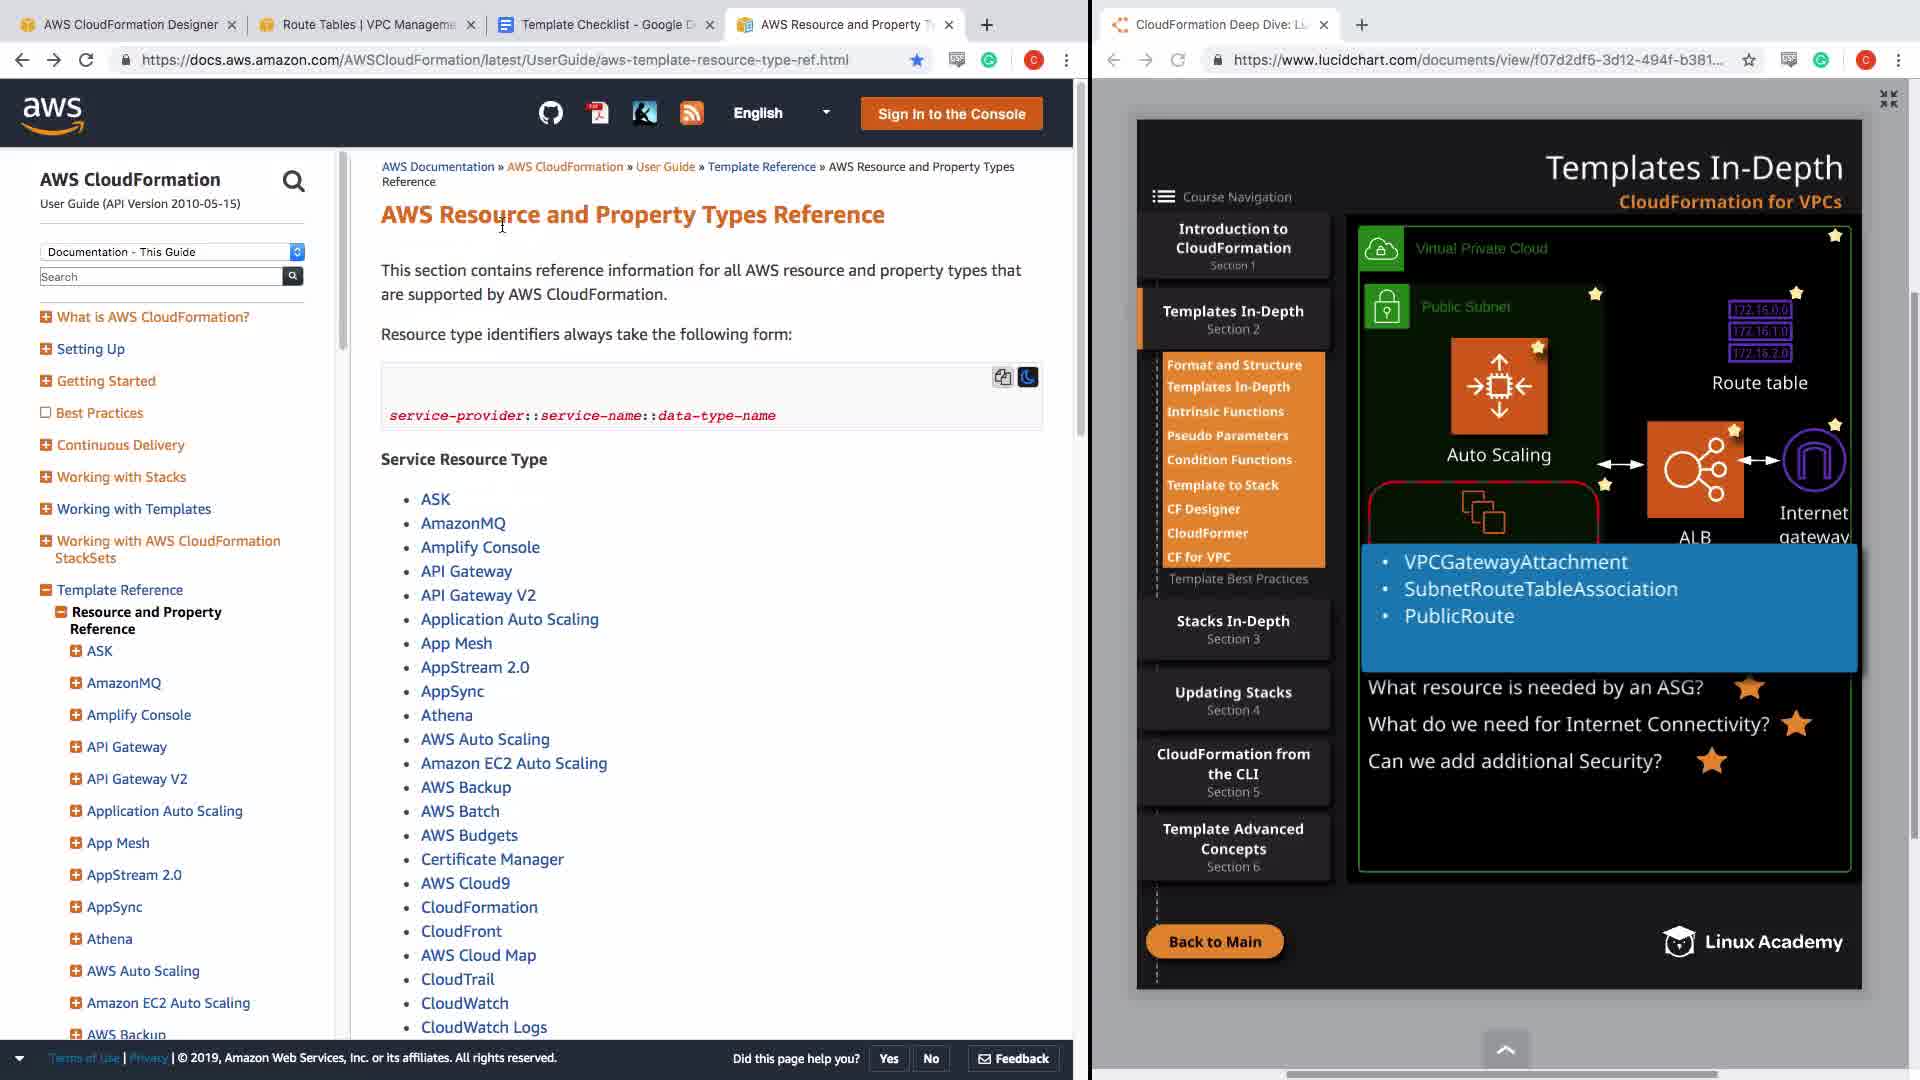Click the copy code snippet icon
Image resolution: width=1920 pixels, height=1080 pixels.
click(x=1002, y=377)
